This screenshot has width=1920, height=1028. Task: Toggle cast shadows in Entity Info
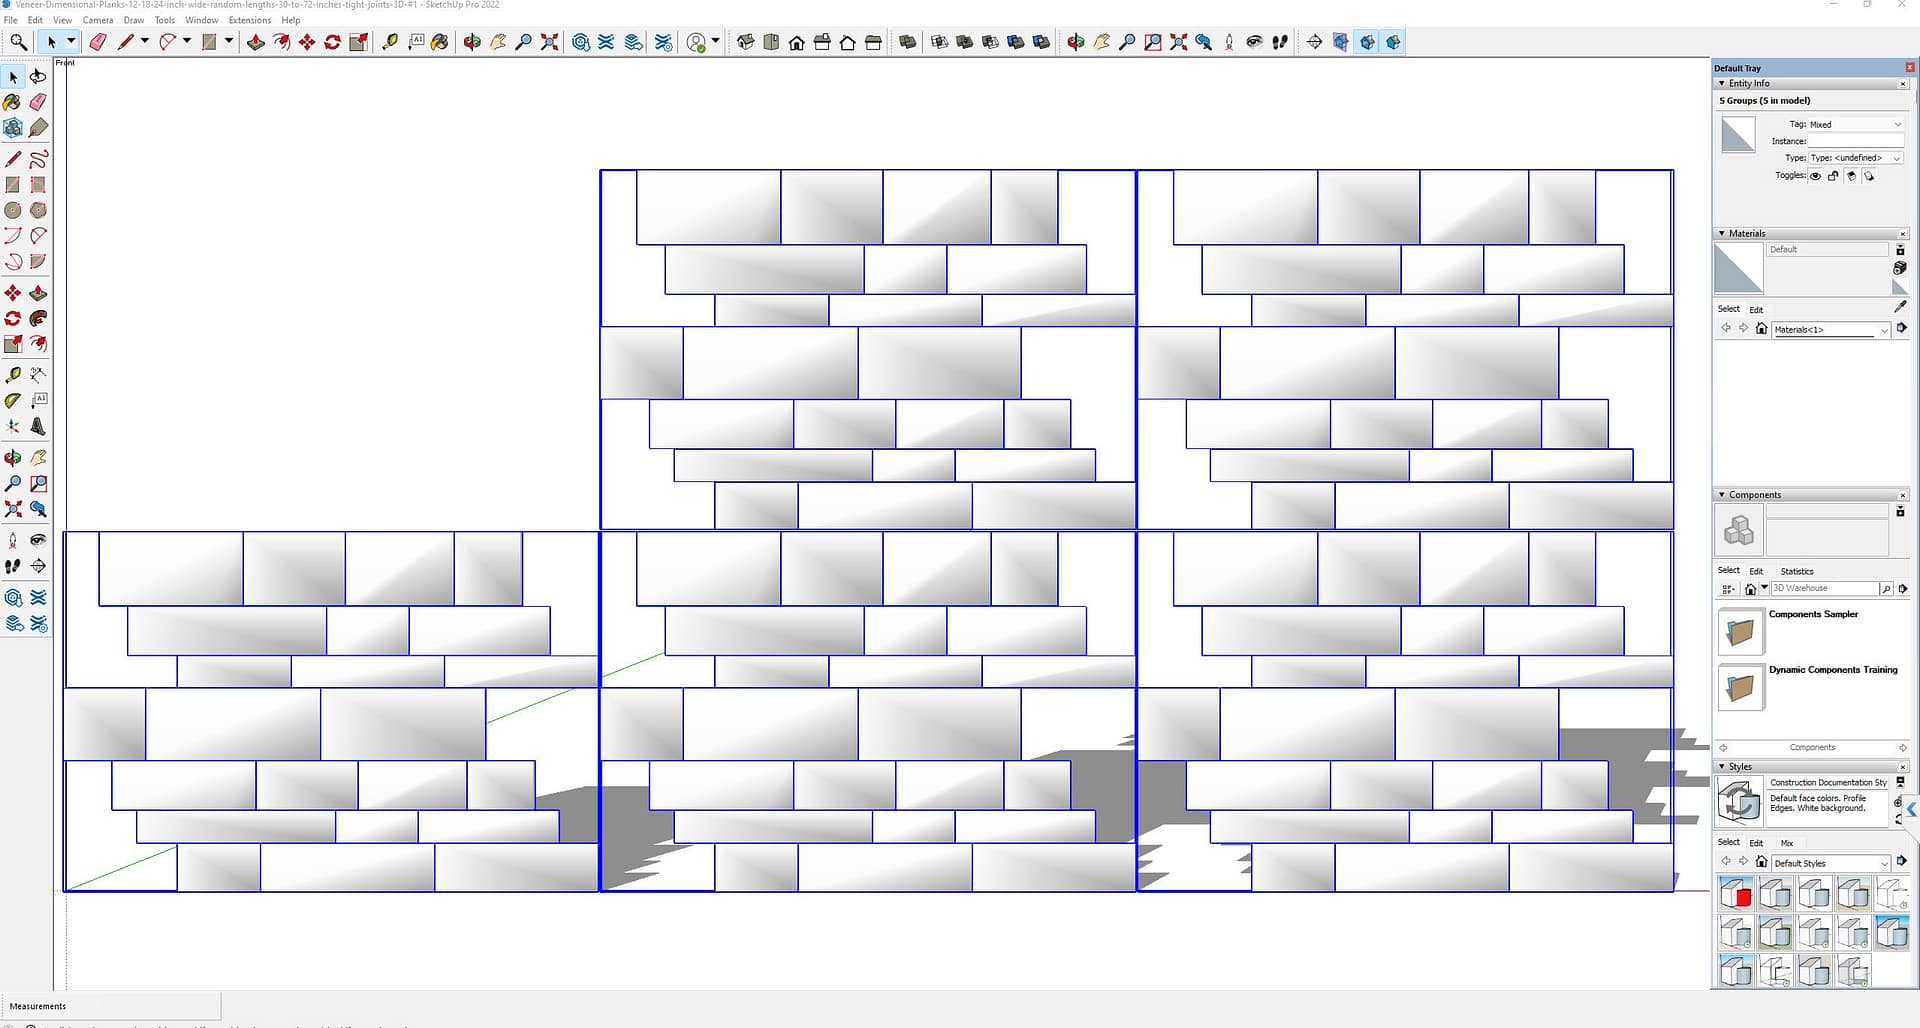click(1851, 176)
